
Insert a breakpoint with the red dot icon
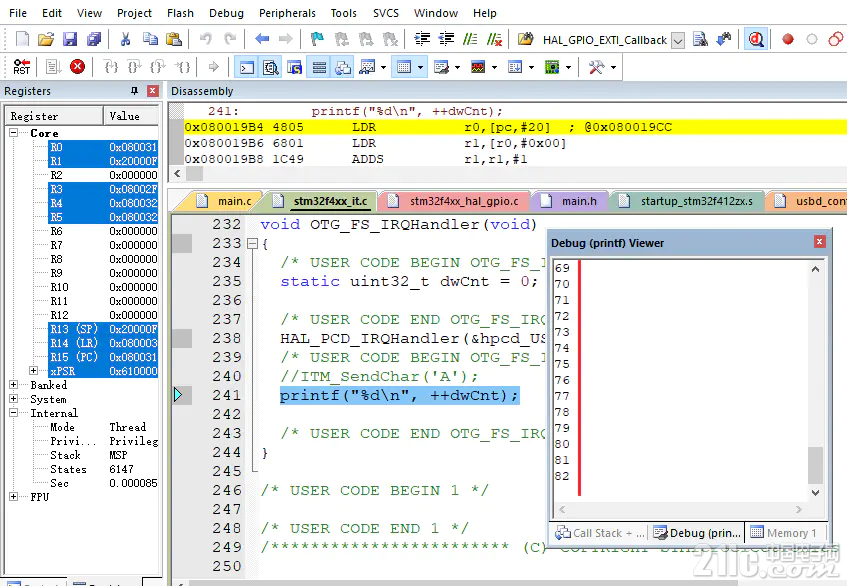click(788, 39)
